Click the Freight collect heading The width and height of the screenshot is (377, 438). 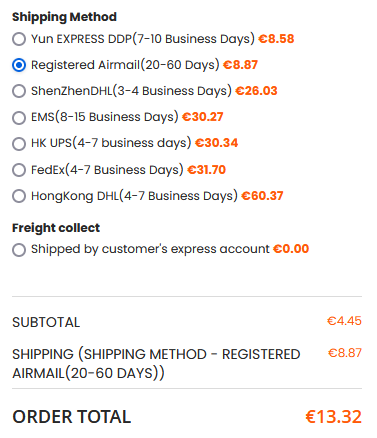click(x=56, y=228)
